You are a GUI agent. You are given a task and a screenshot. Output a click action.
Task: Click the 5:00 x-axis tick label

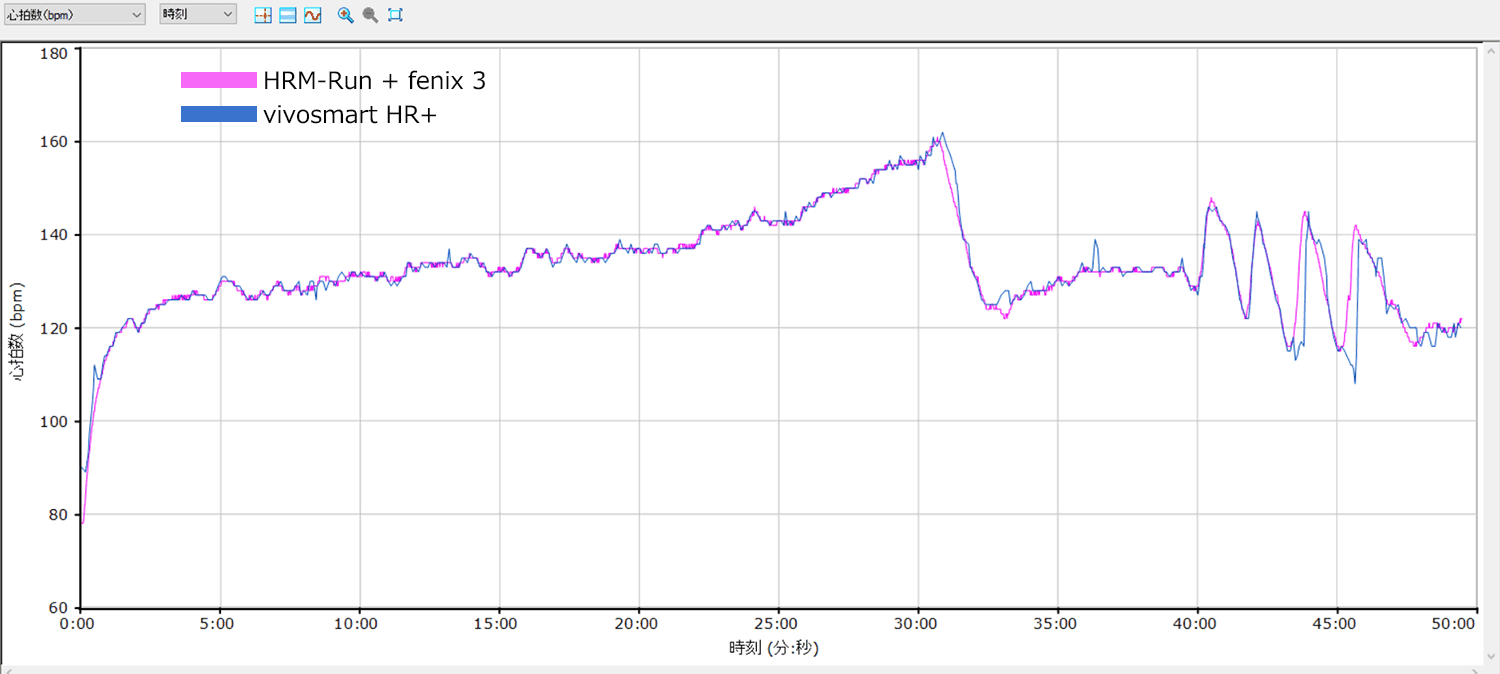pos(217,624)
